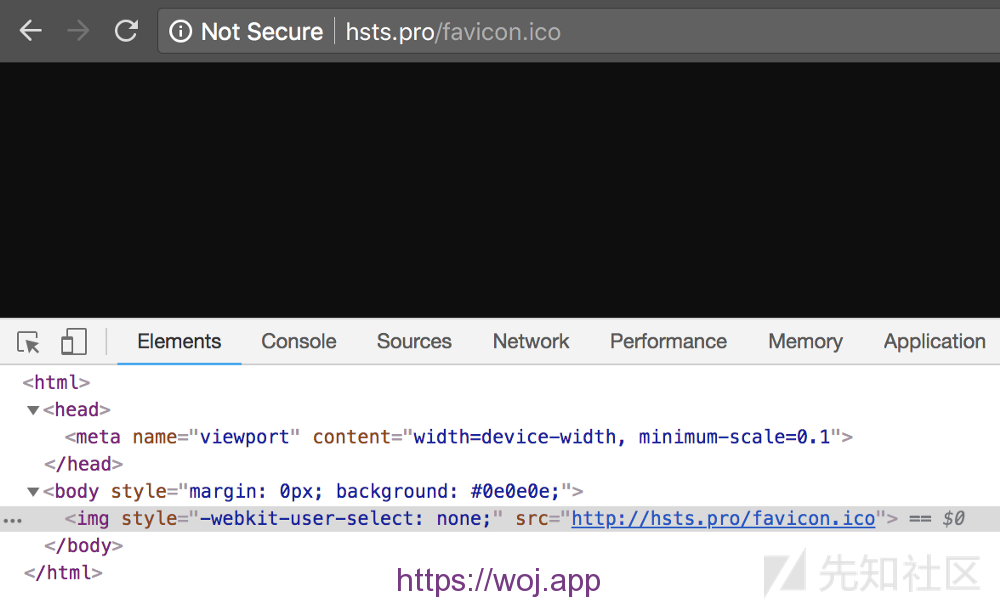The height and width of the screenshot is (603, 1000).
Task: Activate the inspect element picker tool
Action: (x=29, y=342)
